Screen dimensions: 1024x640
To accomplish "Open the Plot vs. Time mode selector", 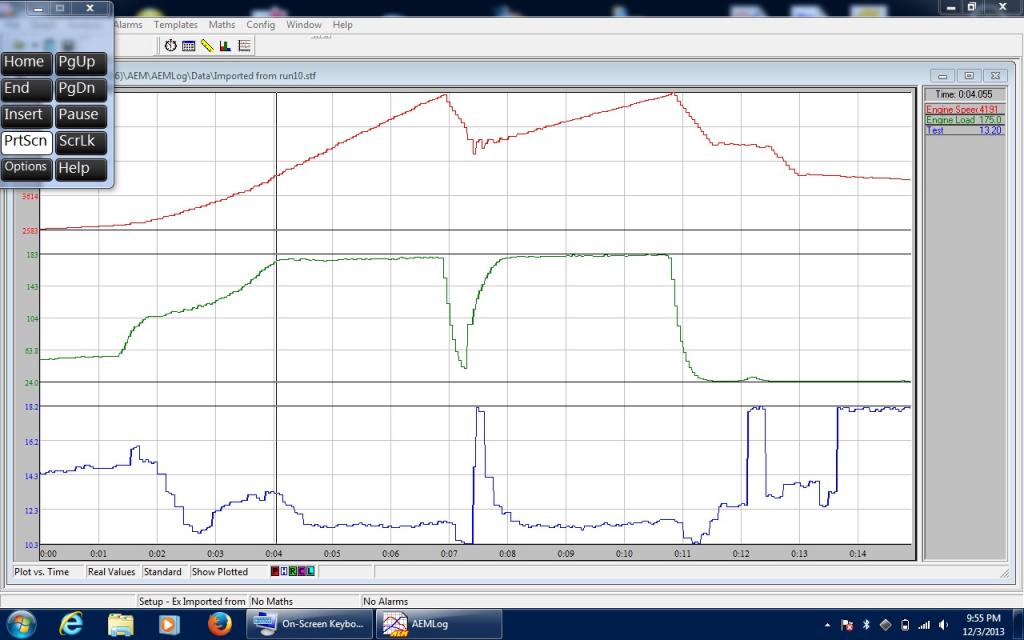I will coord(42,572).
